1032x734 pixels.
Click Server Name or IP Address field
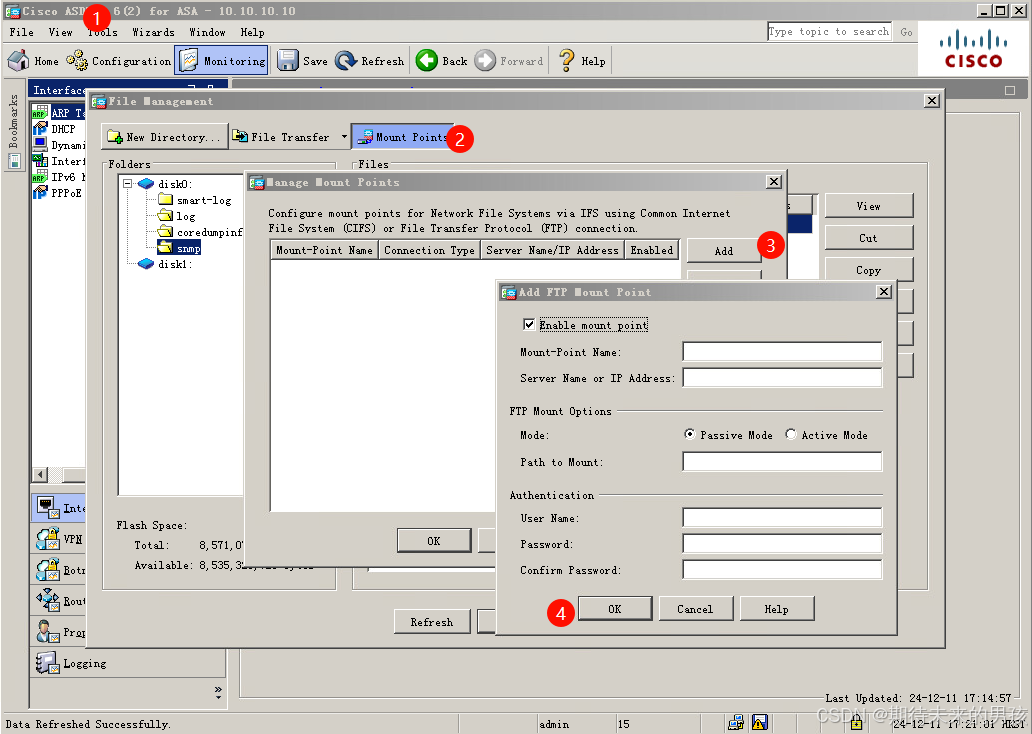coord(782,378)
